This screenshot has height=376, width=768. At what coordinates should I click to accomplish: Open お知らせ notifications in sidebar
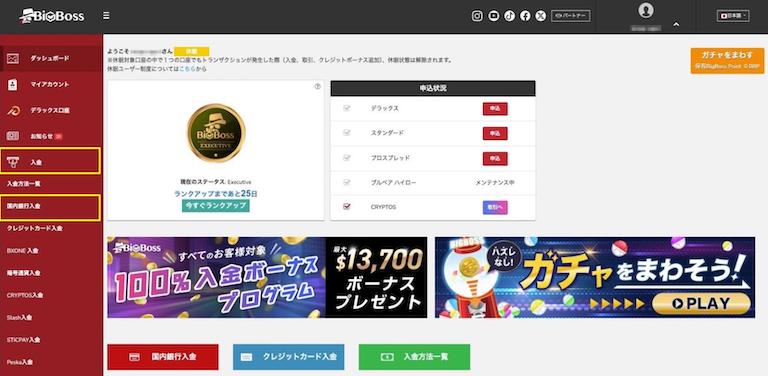(x=50, y=136)
